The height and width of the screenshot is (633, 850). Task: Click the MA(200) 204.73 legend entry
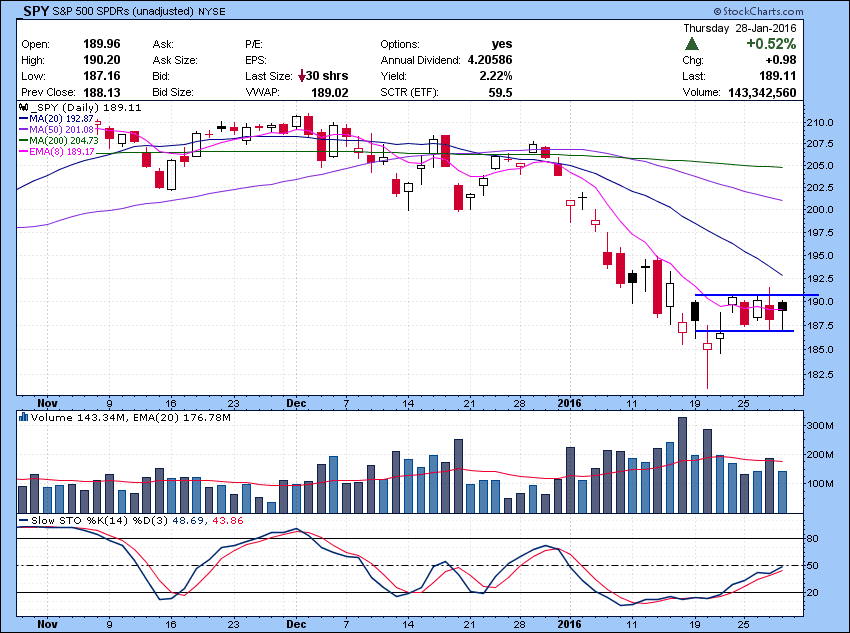pos(59,140)
